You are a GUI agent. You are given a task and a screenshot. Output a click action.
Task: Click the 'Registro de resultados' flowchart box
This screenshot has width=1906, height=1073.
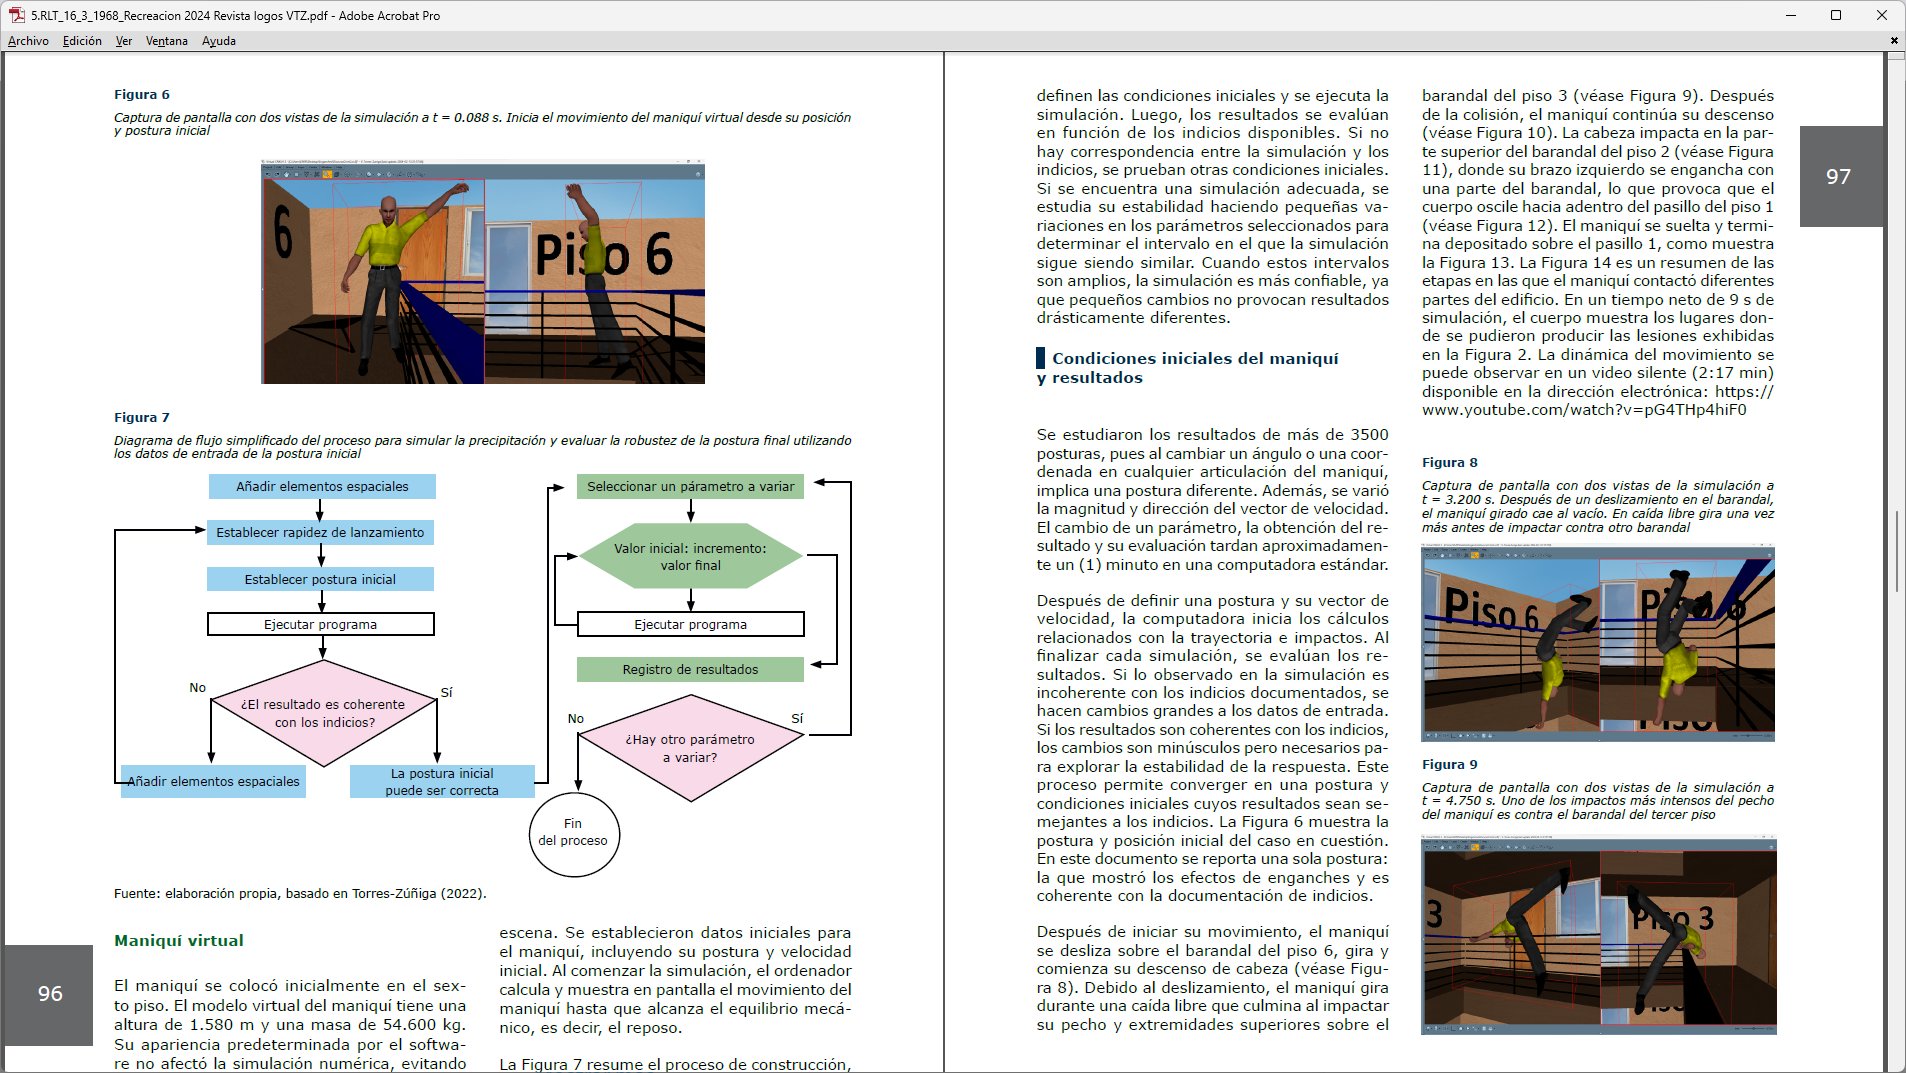pyautogui.click(x=690, y=669)
